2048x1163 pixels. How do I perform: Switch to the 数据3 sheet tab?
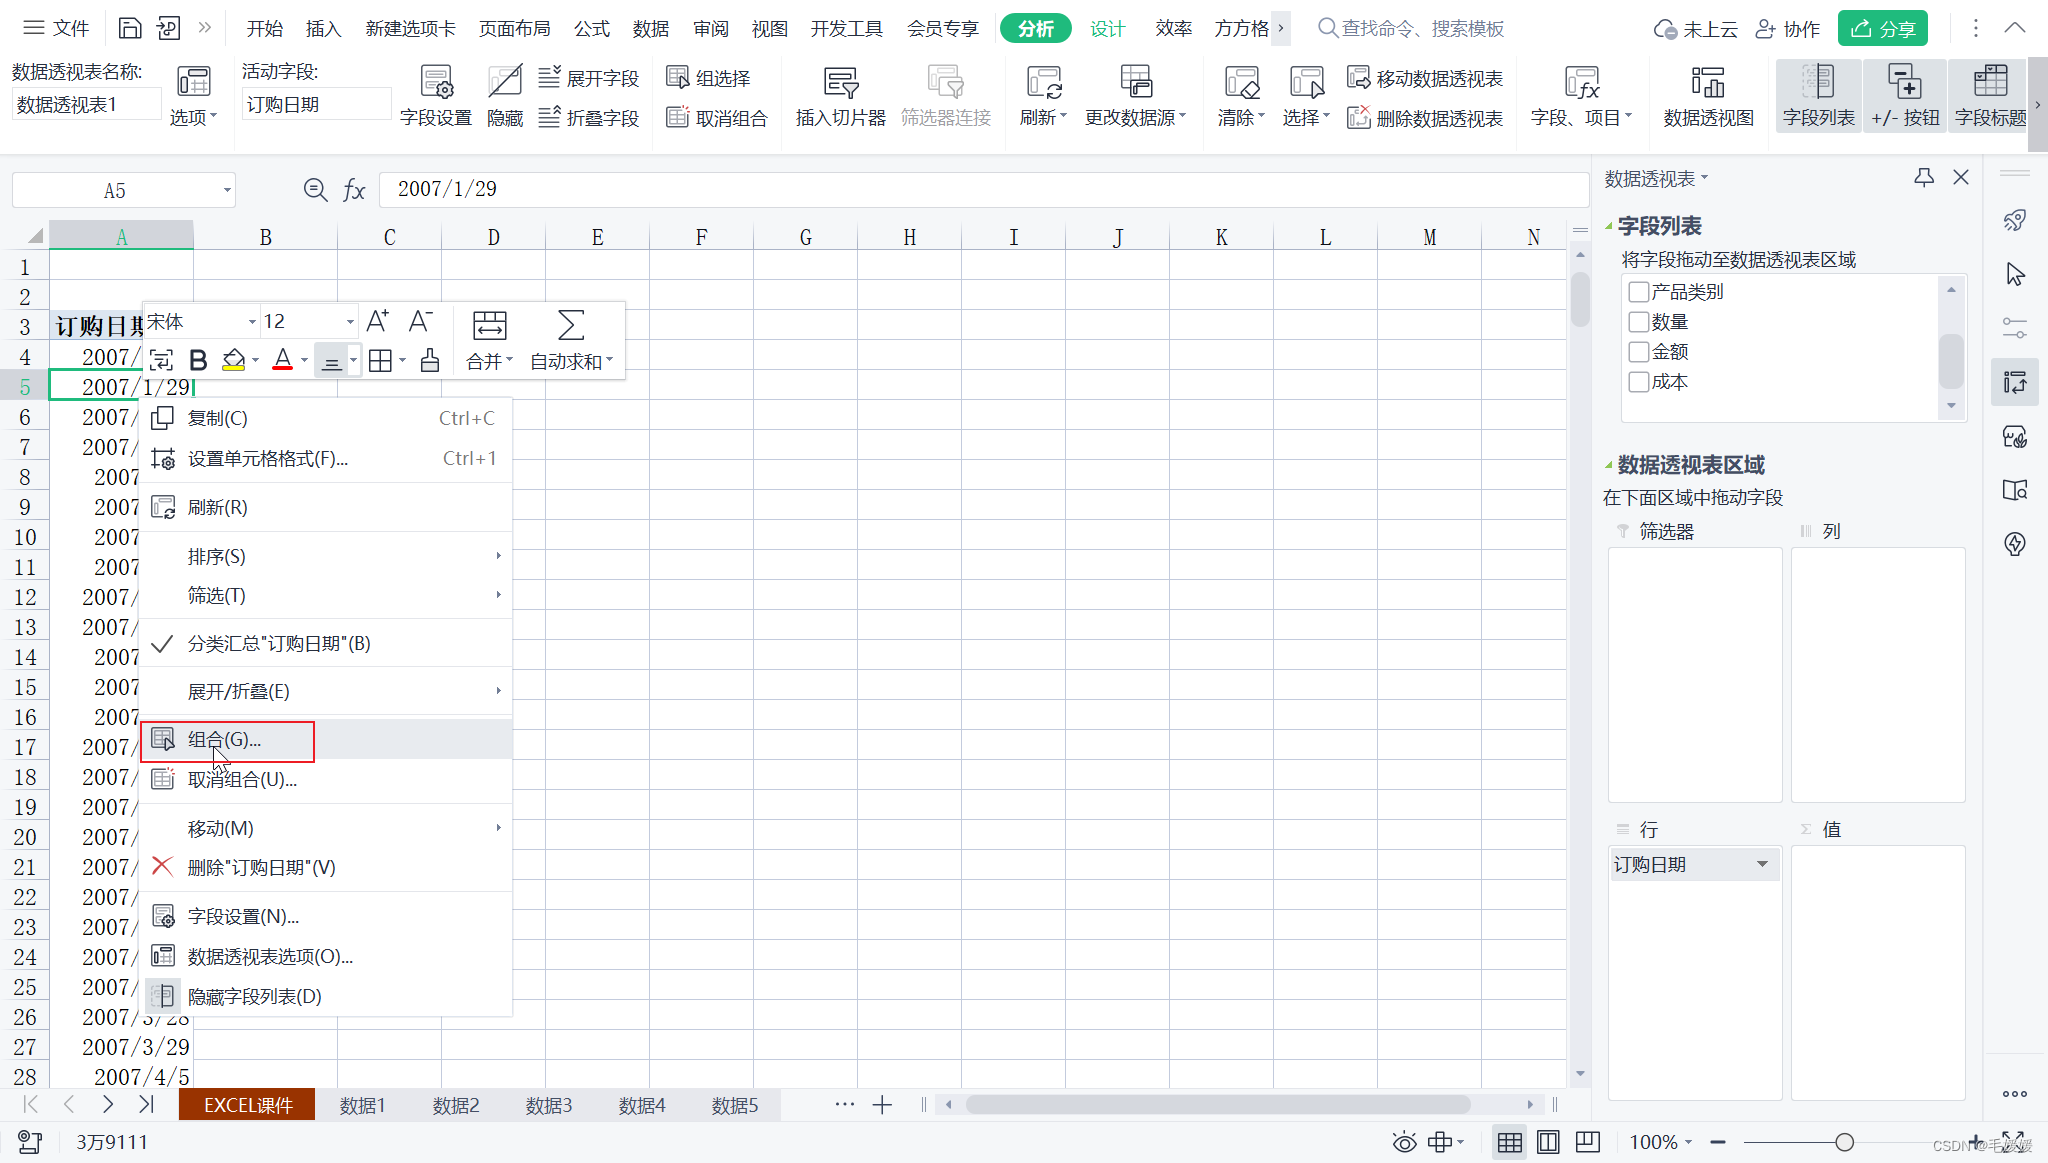coord(548,1105)
